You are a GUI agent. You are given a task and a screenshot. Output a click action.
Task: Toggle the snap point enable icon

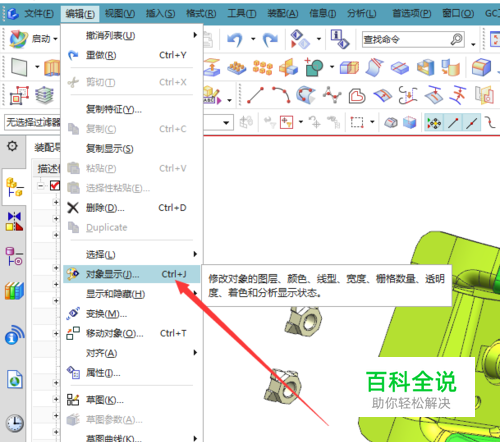tap(434, 123)
